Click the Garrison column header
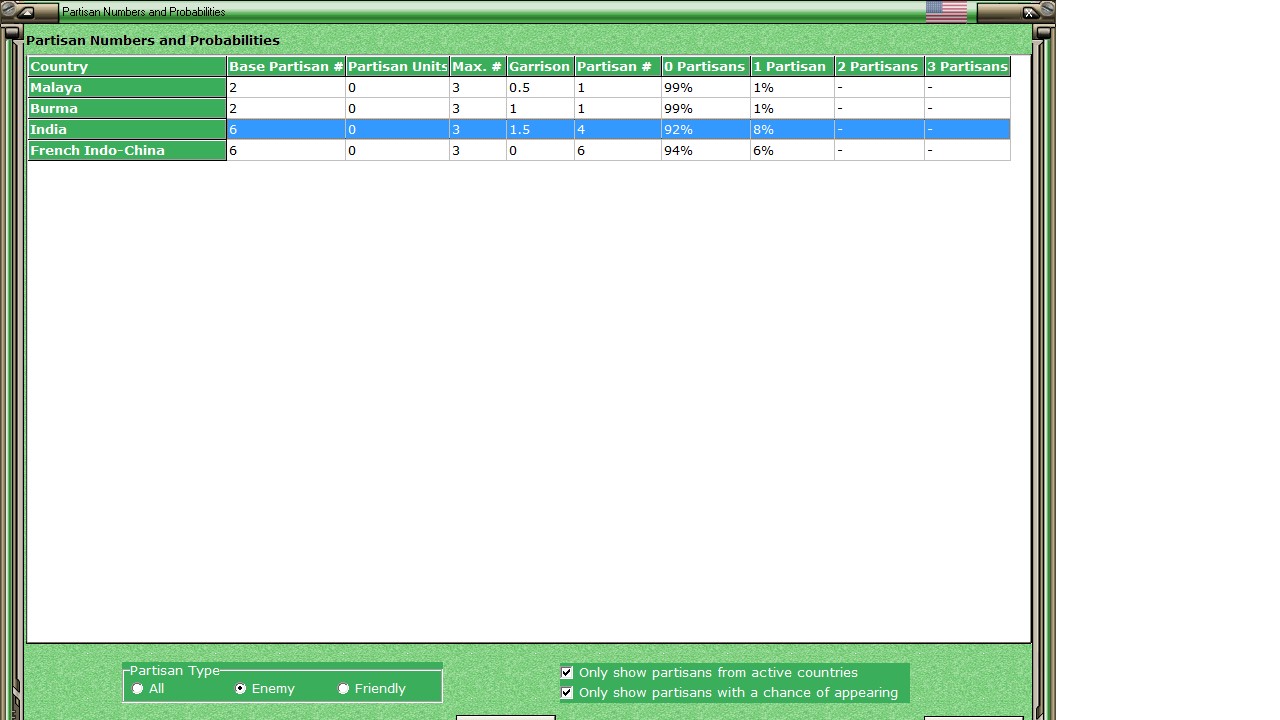Screen dimensions: 1280x720 540,66
